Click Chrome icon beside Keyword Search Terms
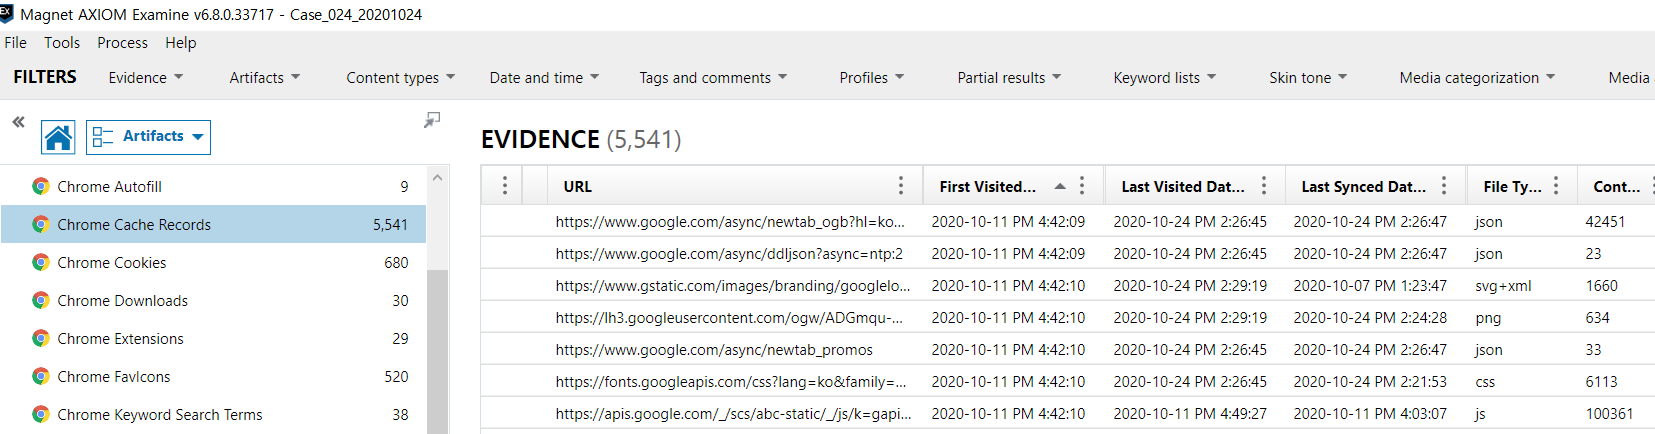The image size is (1655, 434). pos(41,414)
